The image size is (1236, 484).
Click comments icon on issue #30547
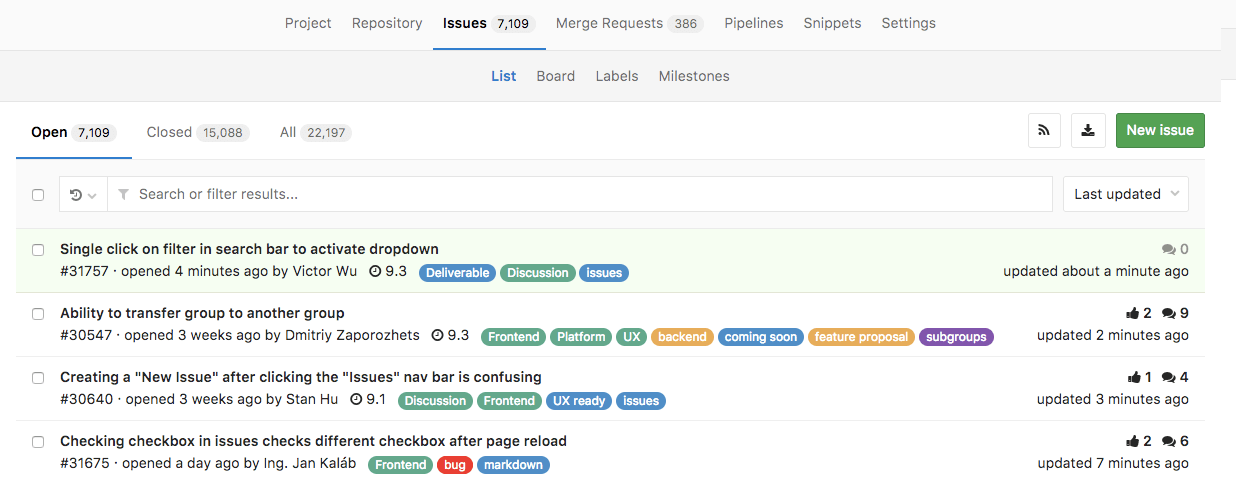[1168, 313]
